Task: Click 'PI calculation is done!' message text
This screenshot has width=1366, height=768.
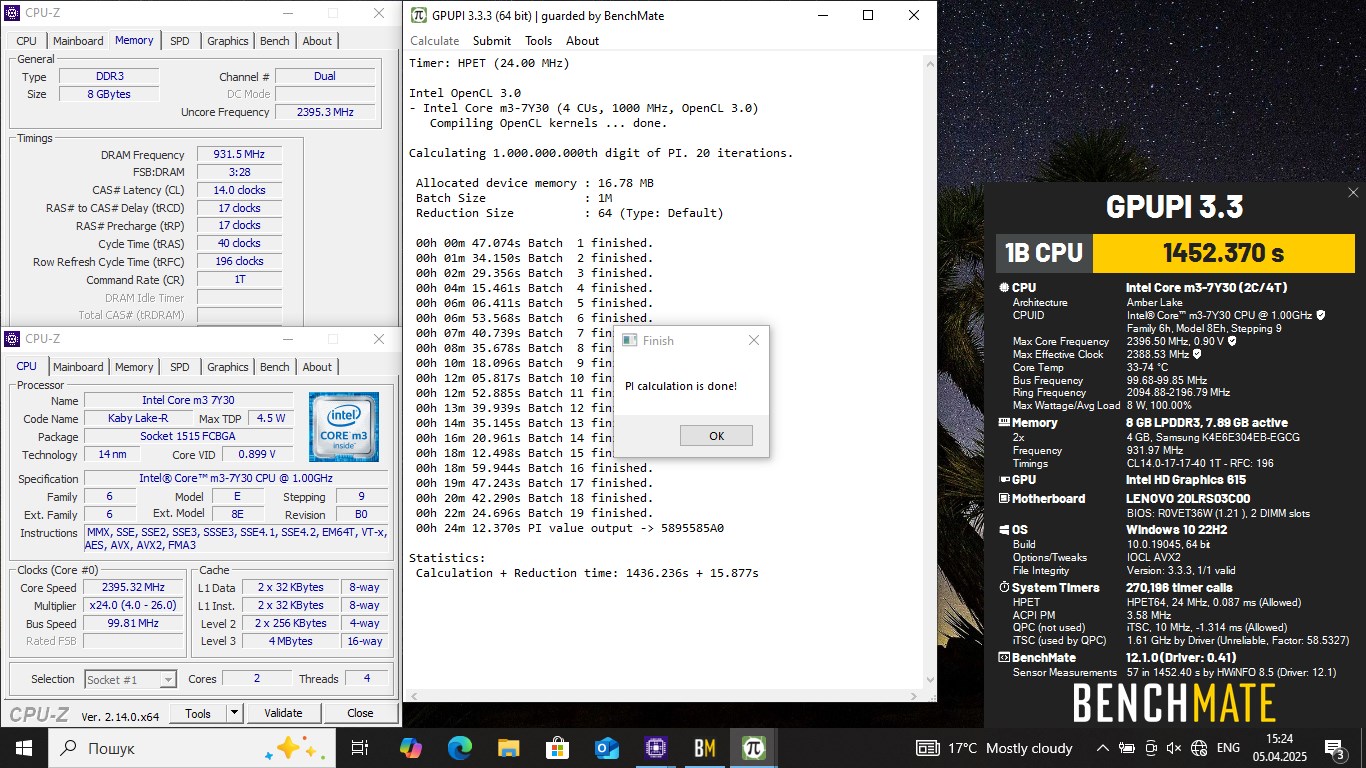Action: [681, 386]
